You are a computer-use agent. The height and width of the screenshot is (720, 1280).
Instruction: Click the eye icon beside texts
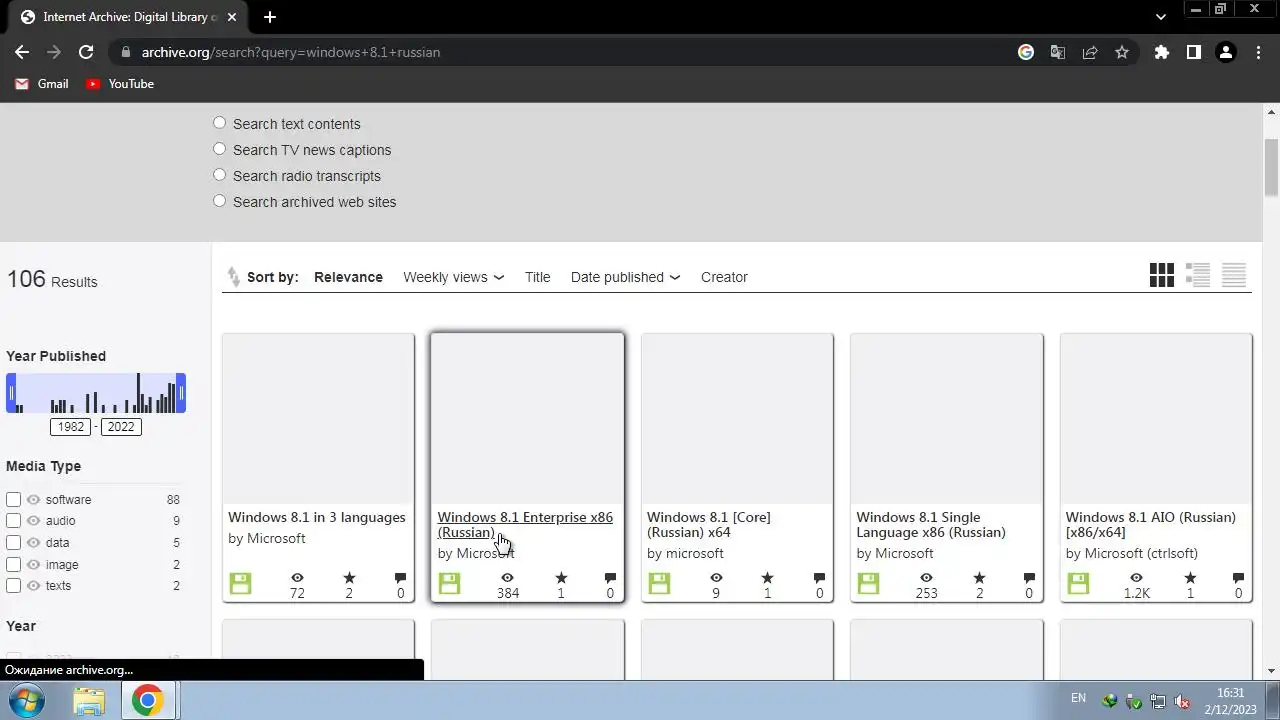(34, 585)
